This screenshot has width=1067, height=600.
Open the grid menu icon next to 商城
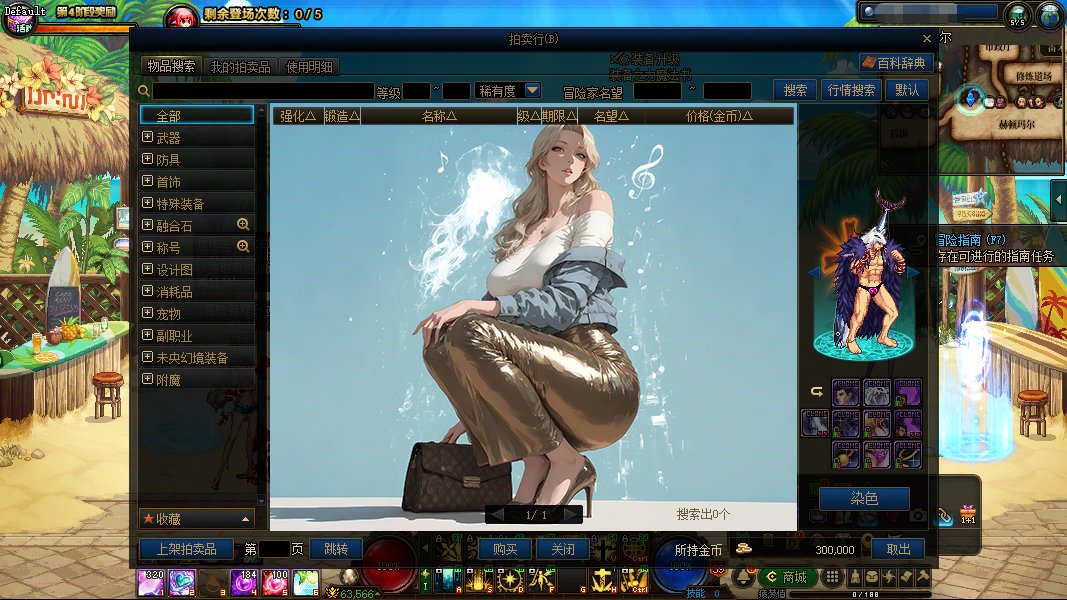(x=832, y=578)
